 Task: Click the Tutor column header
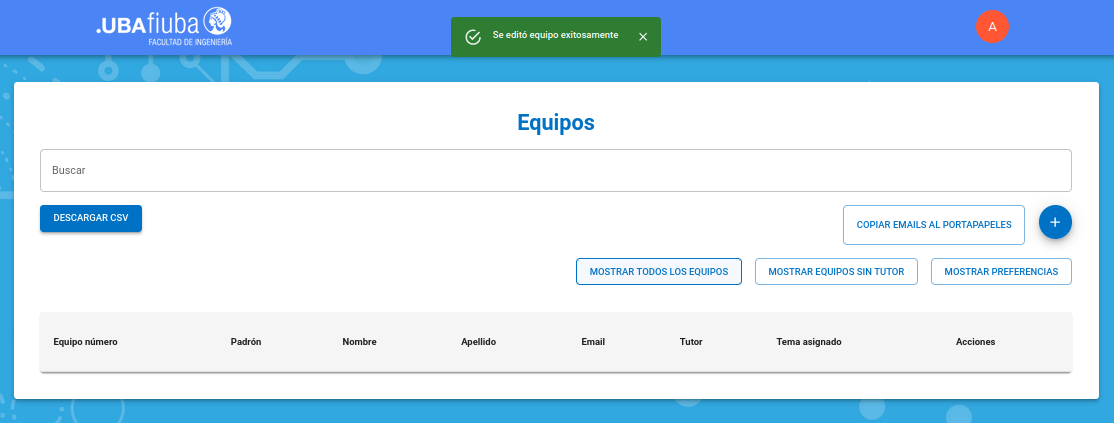click(691, 342)
